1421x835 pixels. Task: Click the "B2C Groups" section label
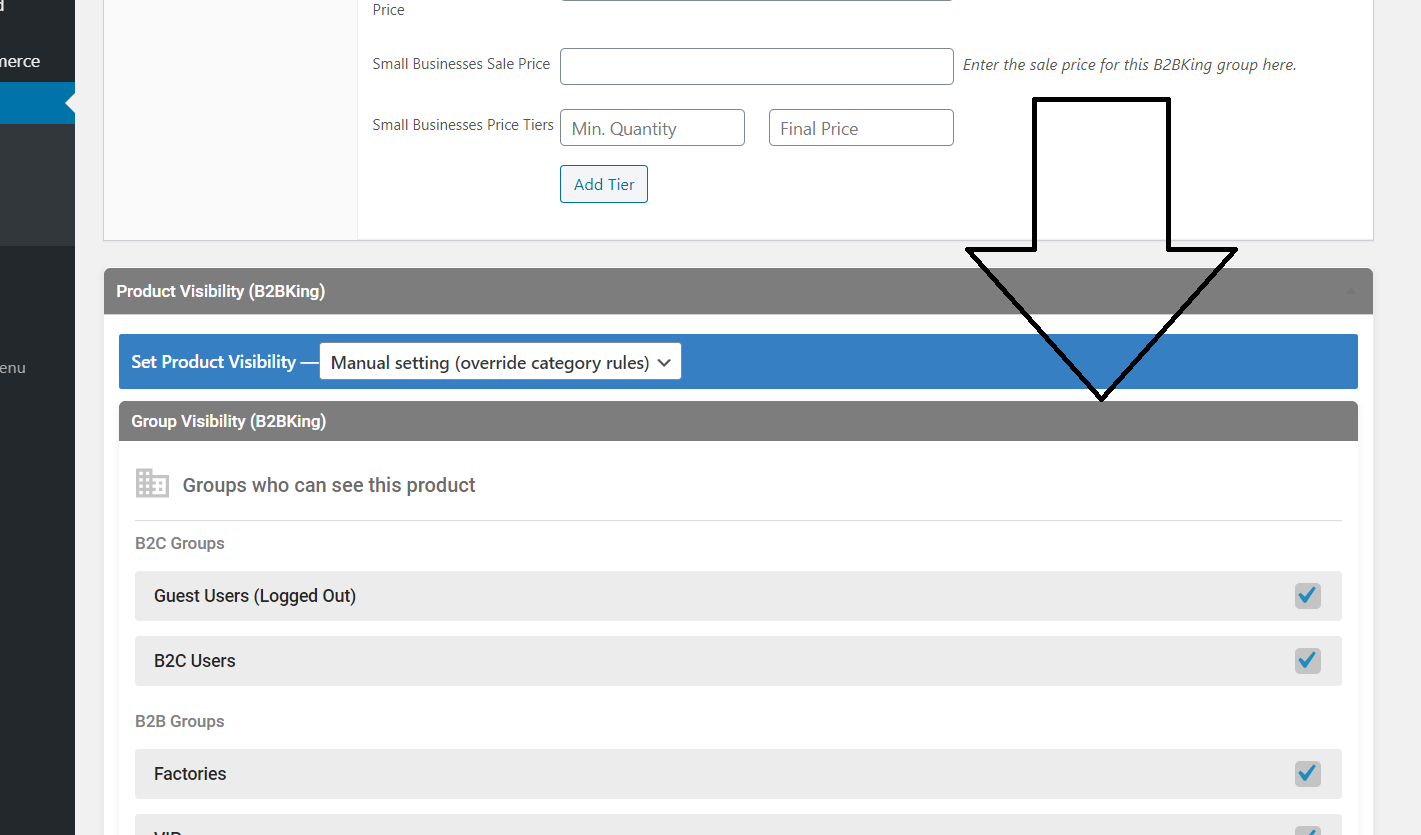[x=180, y=544]
